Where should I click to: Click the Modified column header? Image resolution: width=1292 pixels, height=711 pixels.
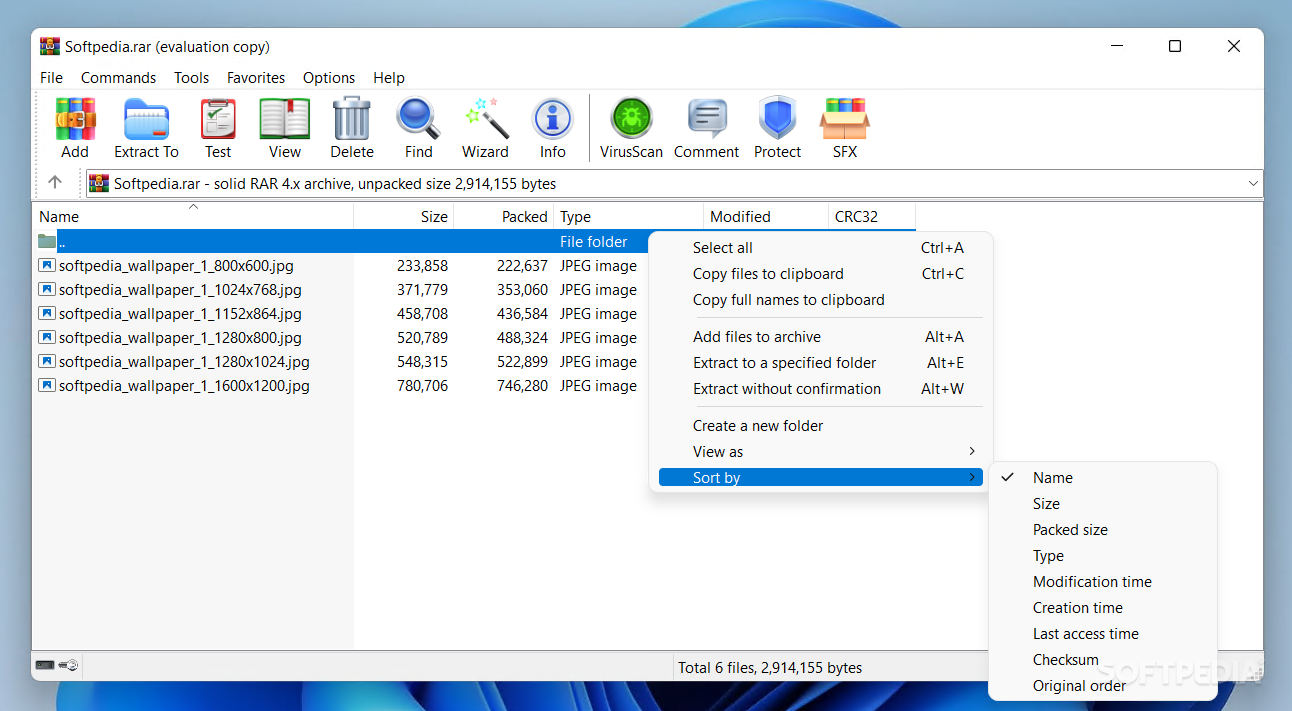(x=766, y=216)
